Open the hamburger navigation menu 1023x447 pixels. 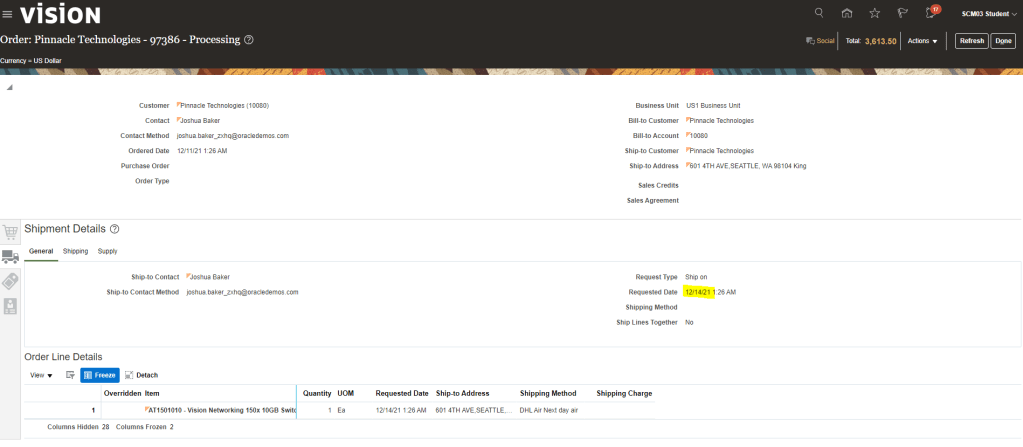[x=8, y=14]
